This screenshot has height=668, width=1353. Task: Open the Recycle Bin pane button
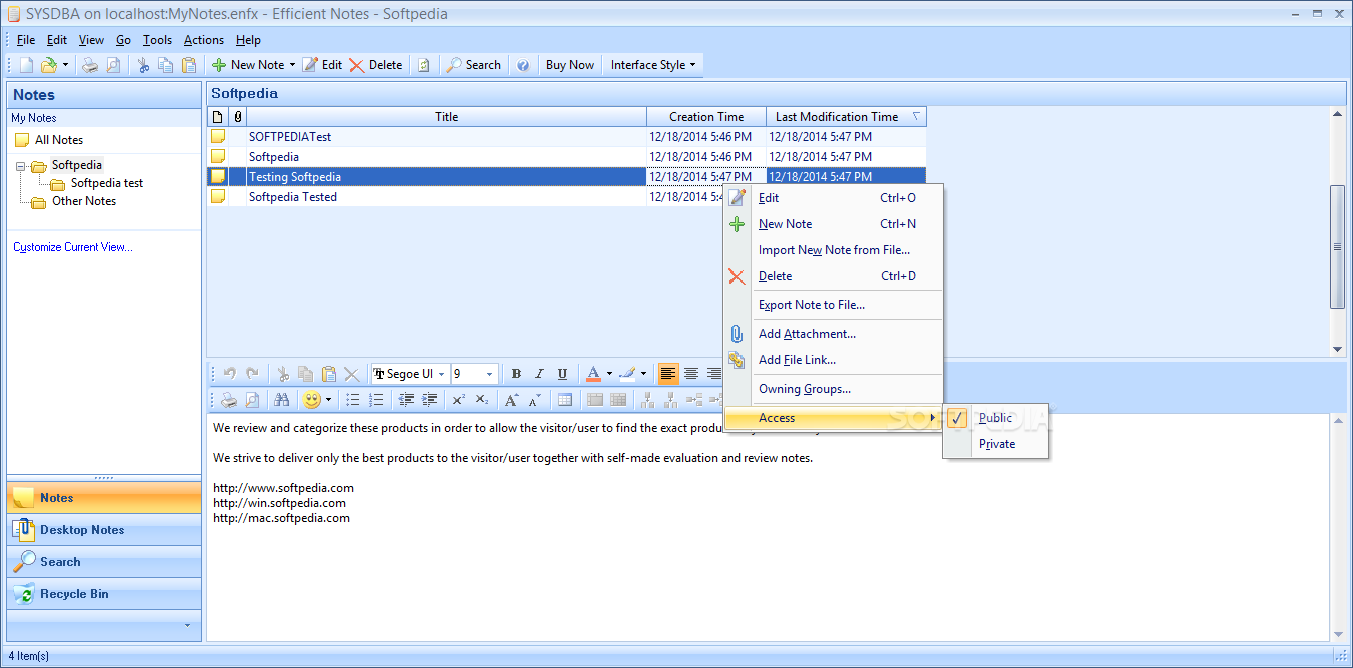[x=104, y=594]
